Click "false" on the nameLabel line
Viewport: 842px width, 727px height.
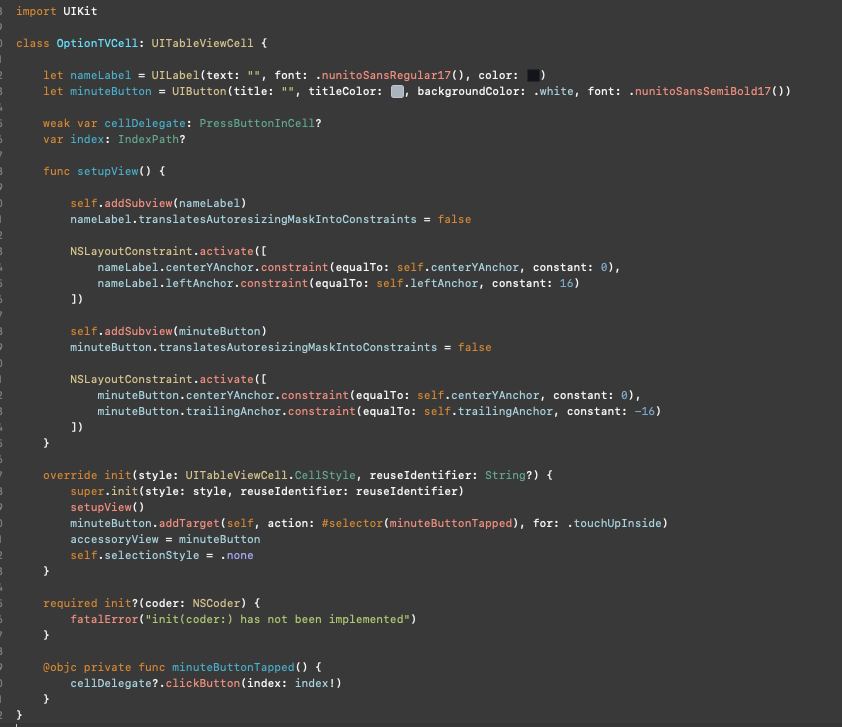[x=454, y=220]
